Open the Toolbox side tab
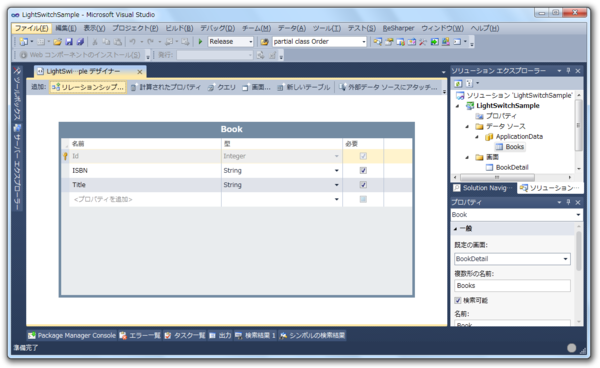600x368 pixels. pyautogui.click(x=17, y=94)
